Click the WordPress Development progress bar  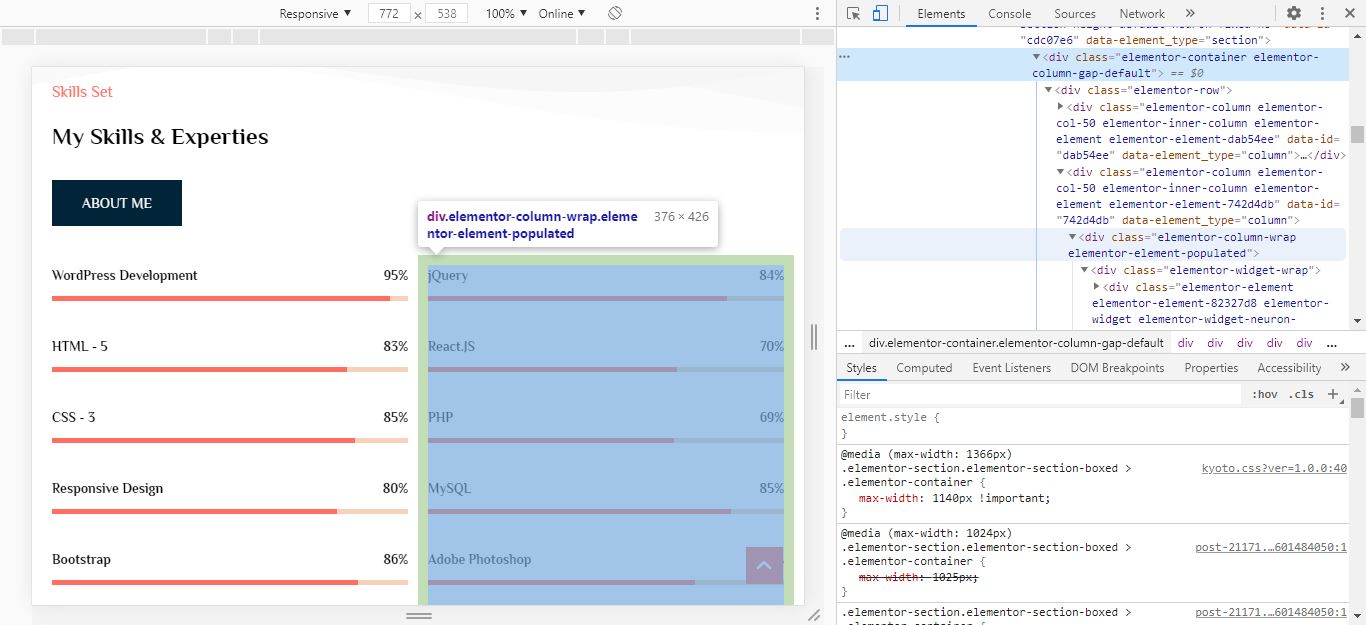[x=230, y=298]
